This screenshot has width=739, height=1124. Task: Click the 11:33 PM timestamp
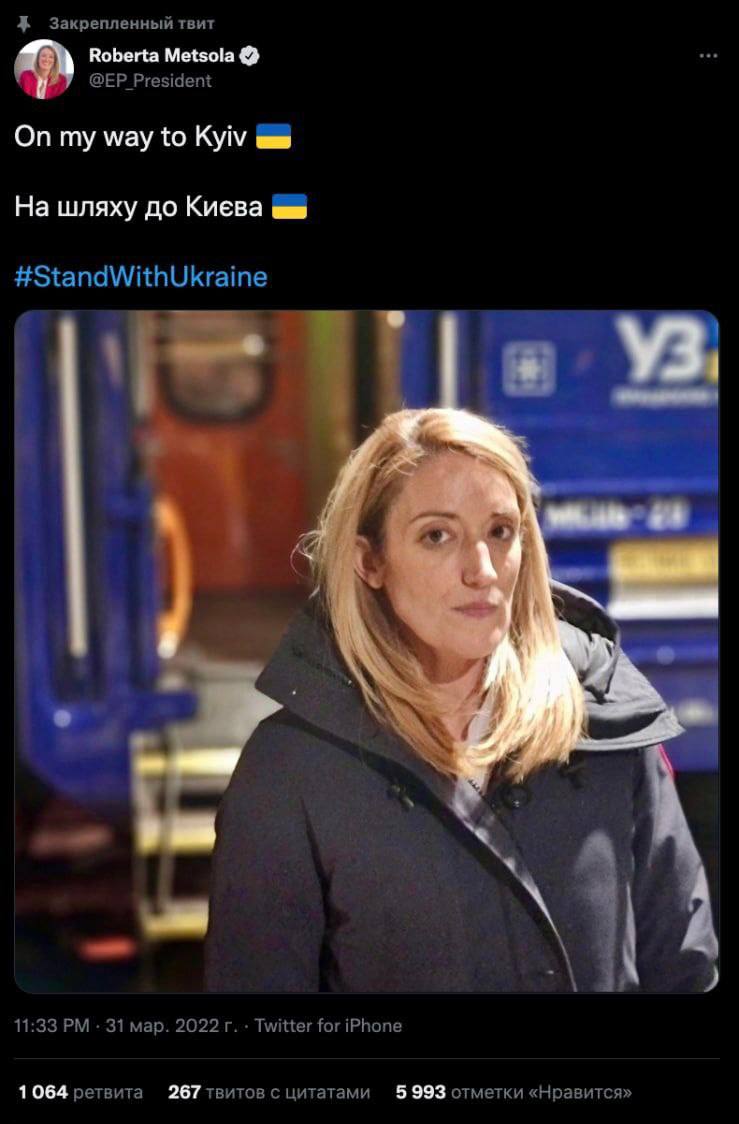pos(52,1026)
